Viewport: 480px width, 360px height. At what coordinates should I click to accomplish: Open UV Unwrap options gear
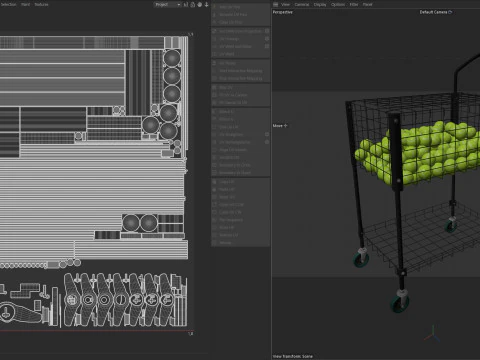(267, 38)
